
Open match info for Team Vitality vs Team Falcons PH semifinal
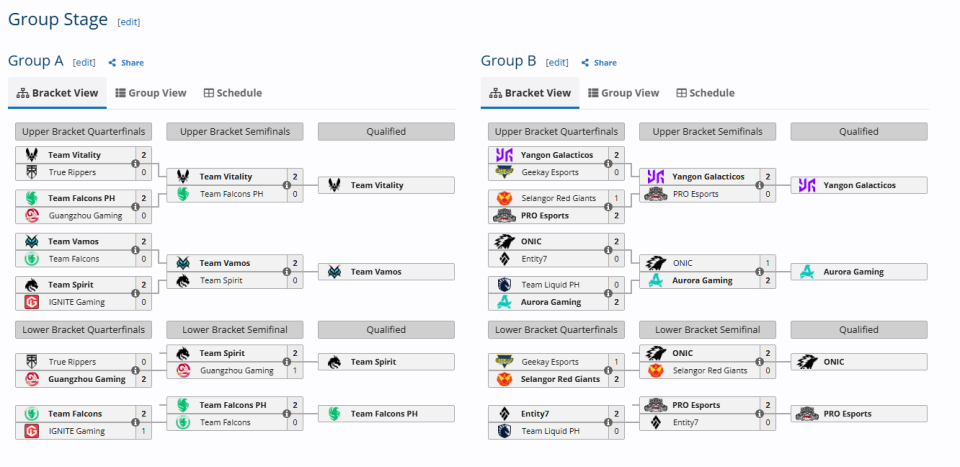pyautogui.click(x=287, y=185)
